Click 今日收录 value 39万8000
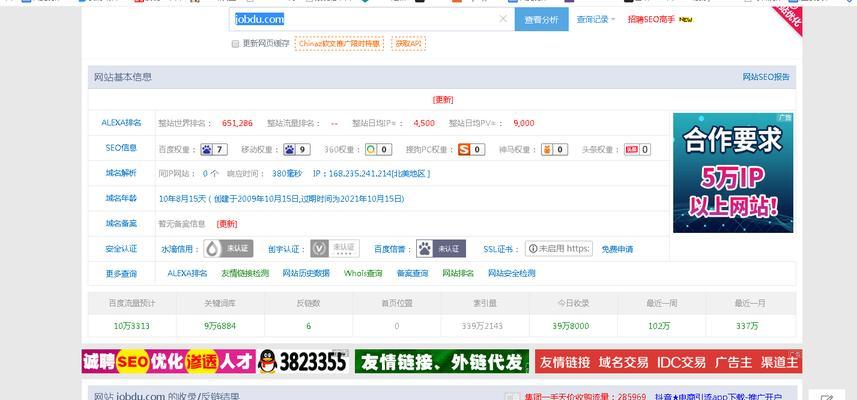Screen dimensions: 857x400 click(x=571, y=326)
